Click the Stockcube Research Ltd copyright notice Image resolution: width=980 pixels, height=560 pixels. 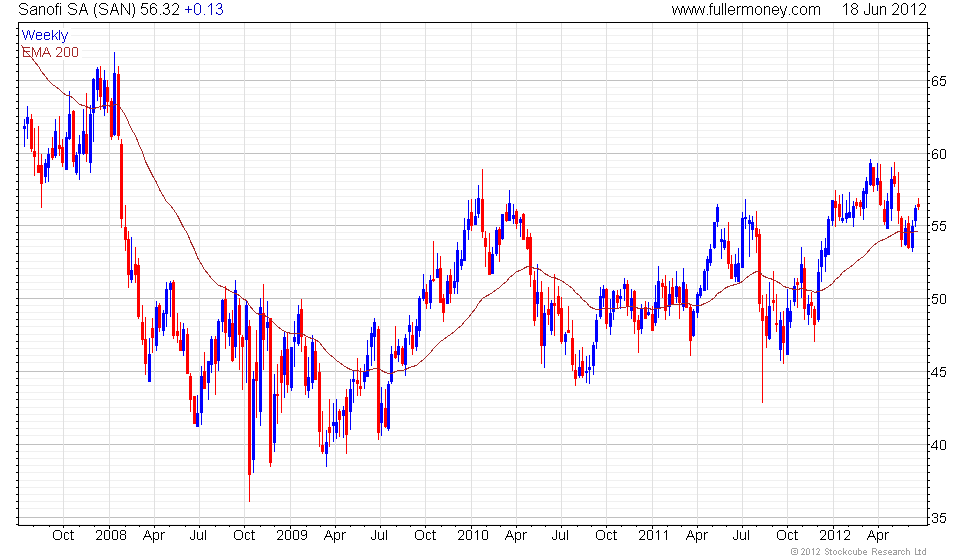tap(858, 551)
